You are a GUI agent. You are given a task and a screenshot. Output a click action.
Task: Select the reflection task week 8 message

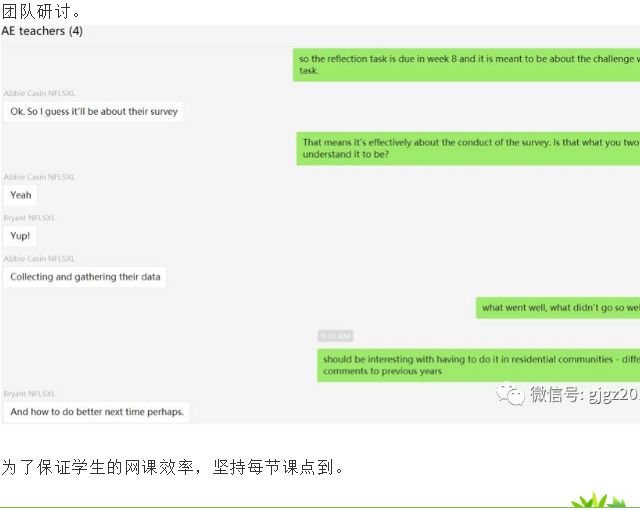tap(466, 65)
